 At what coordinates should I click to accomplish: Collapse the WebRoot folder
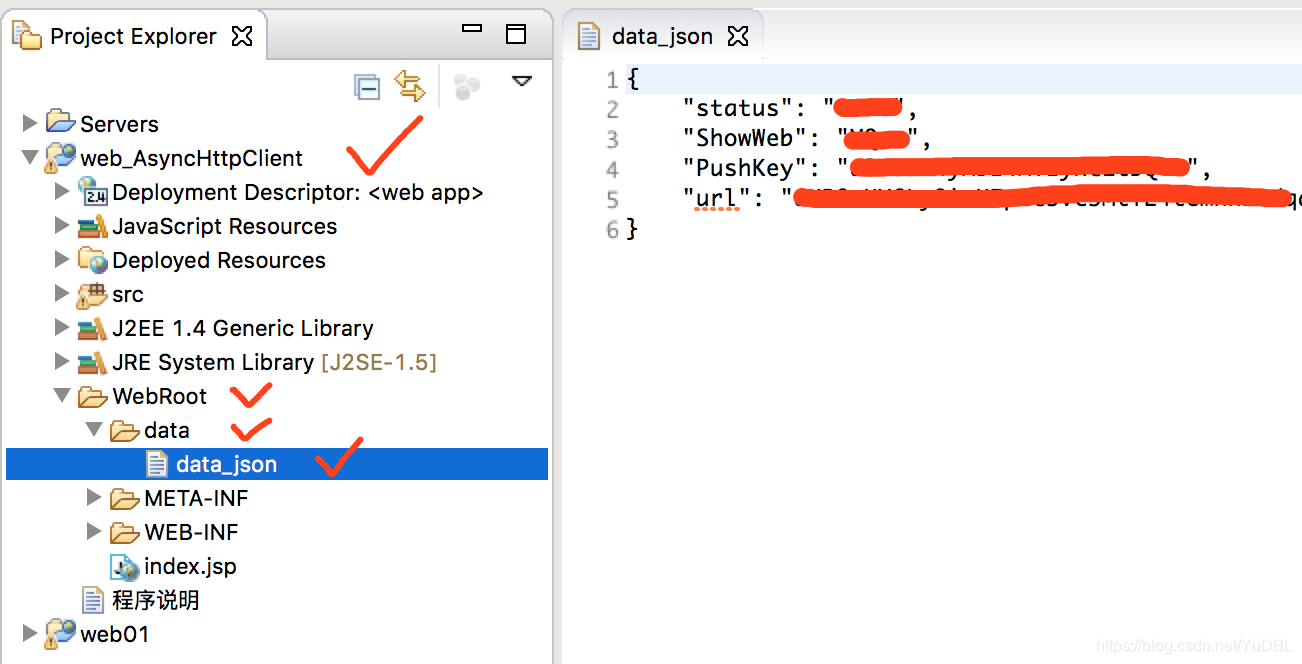click(62, 395)
